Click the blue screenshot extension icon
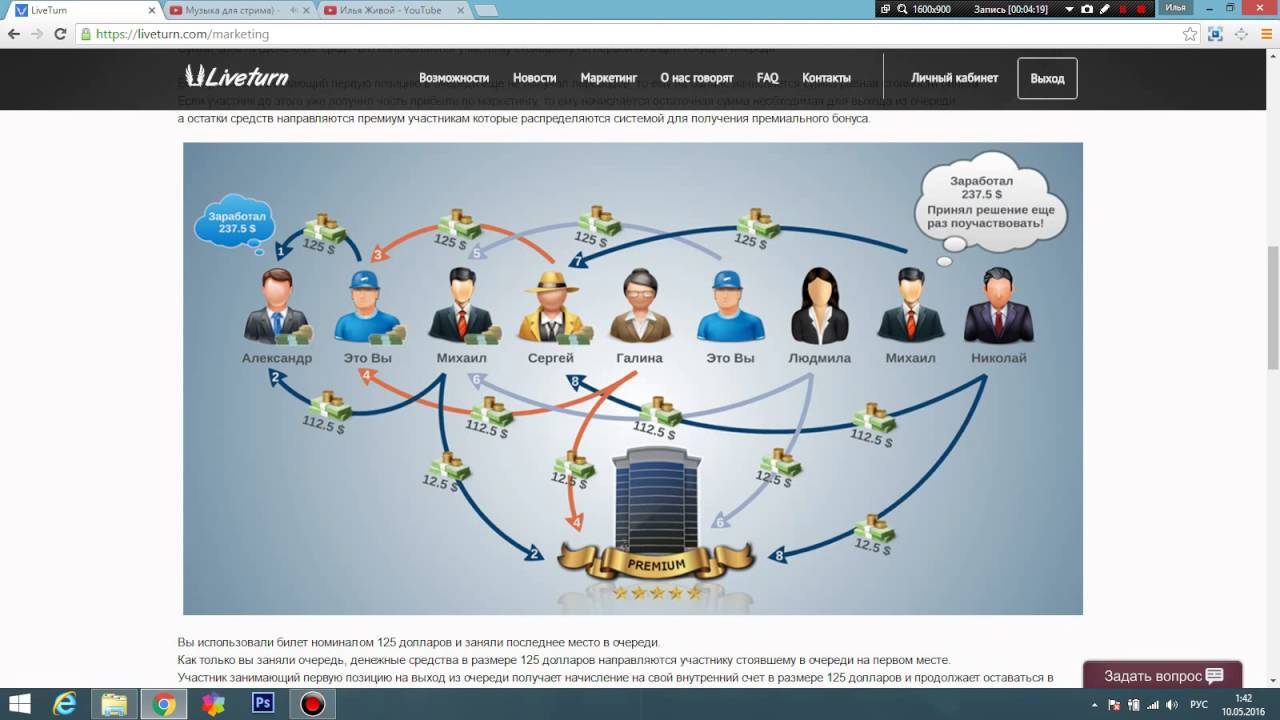This screenshot has height=720, width=1280. click(1216, 33)
